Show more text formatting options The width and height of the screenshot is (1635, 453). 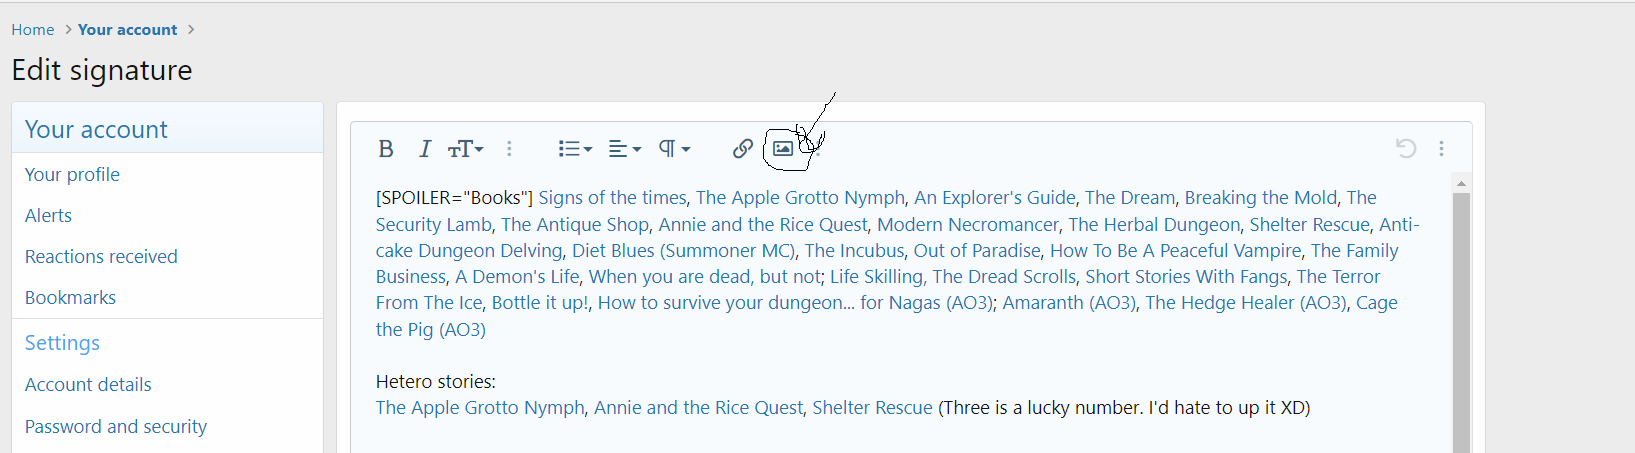coord(509,149)
